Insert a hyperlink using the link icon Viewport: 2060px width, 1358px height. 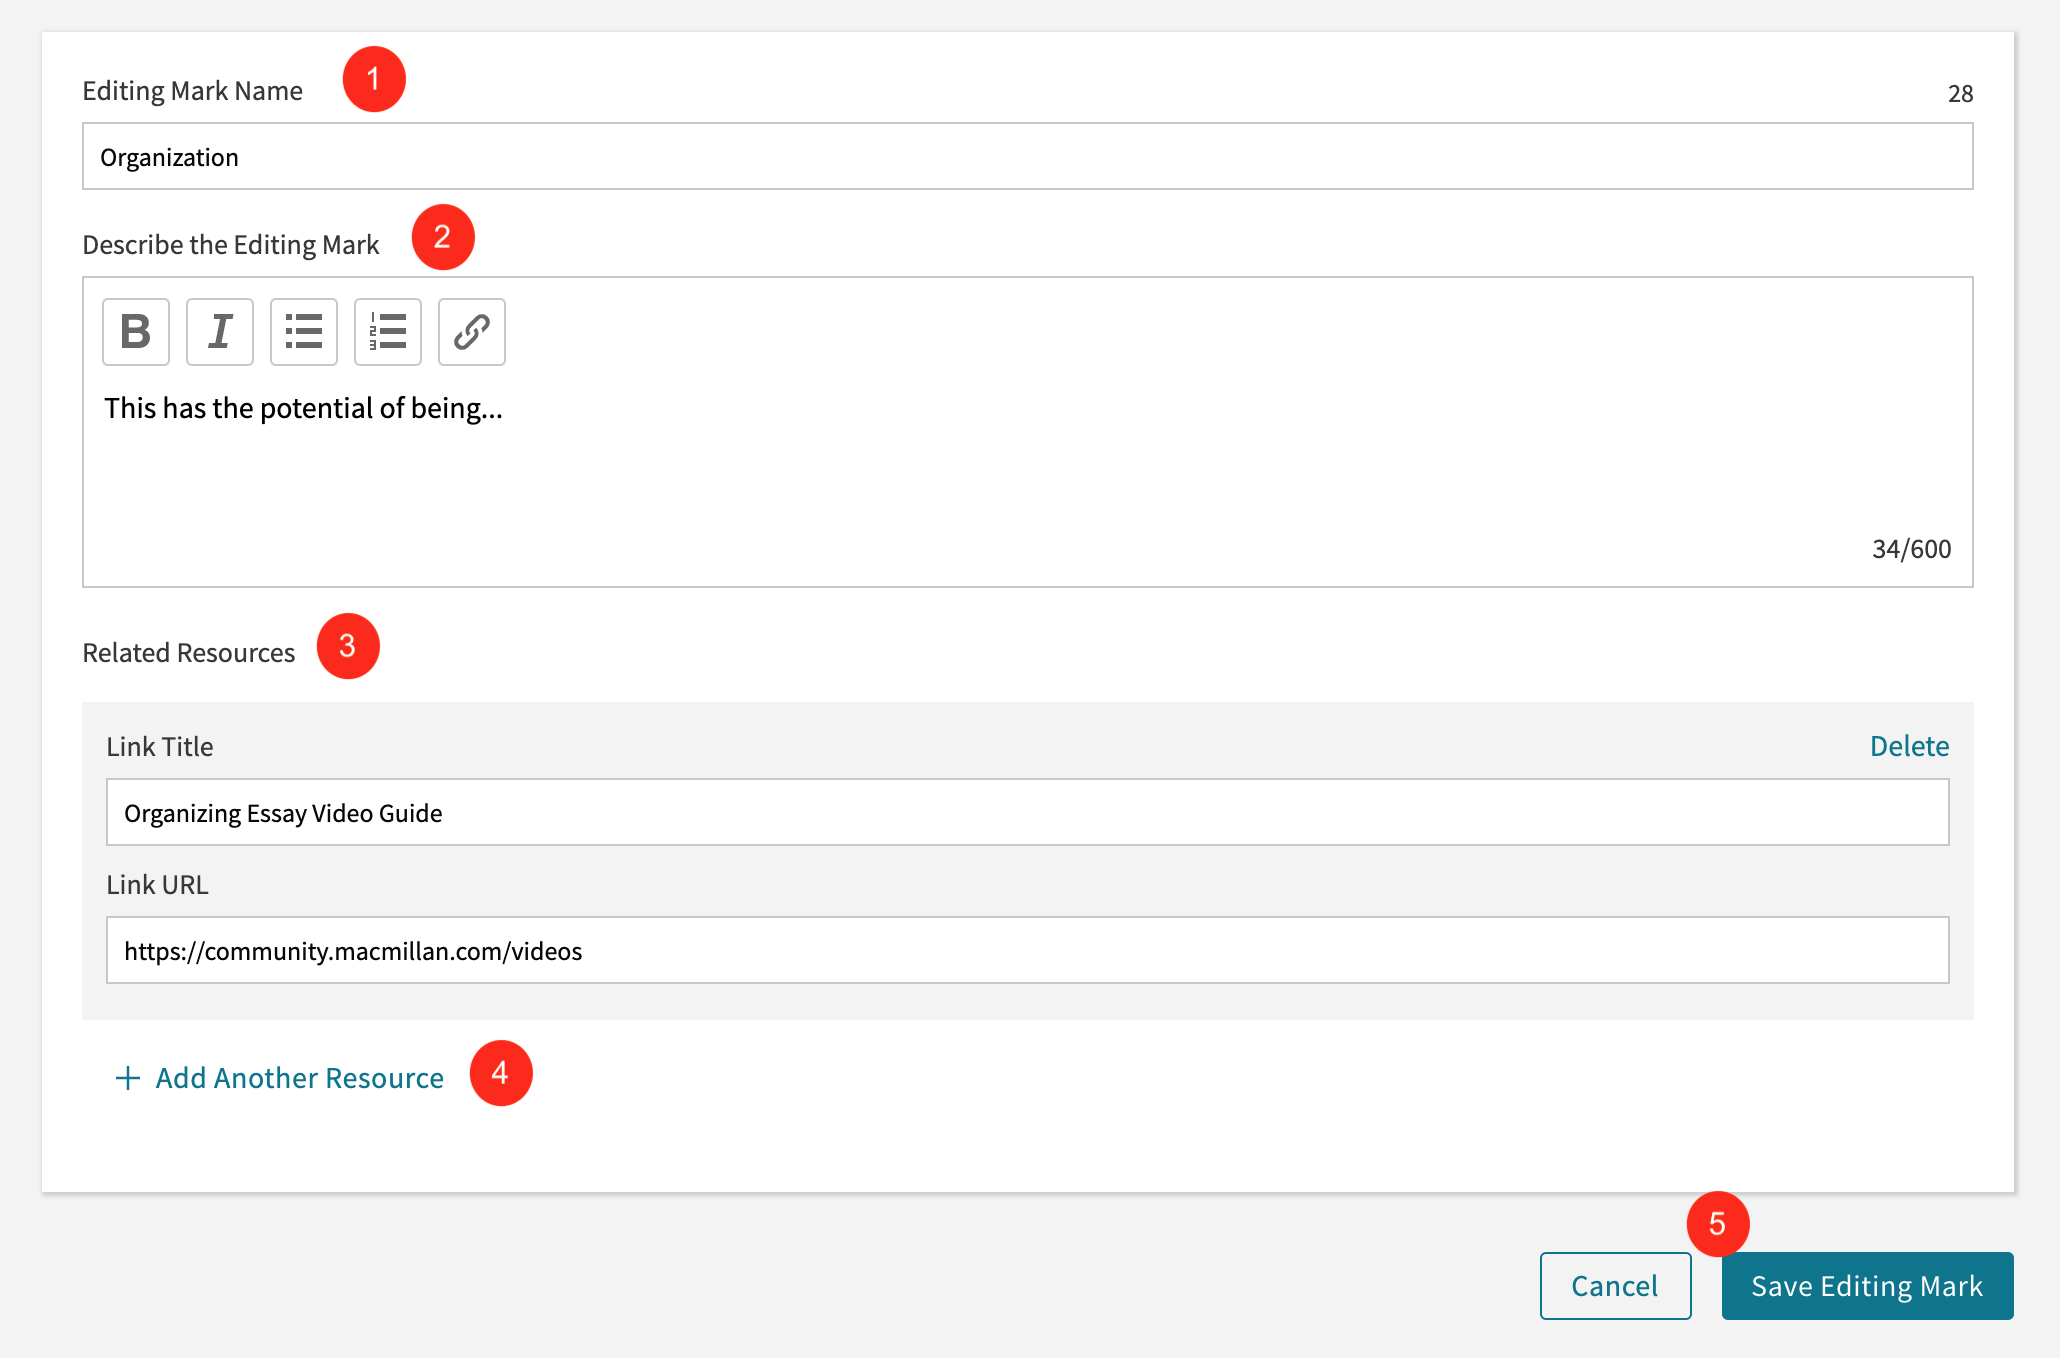[471, 332]
